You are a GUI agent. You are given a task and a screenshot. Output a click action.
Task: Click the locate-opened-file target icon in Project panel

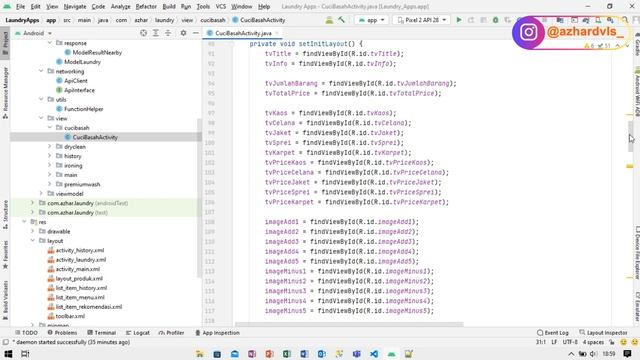click(x=143, y=33)
